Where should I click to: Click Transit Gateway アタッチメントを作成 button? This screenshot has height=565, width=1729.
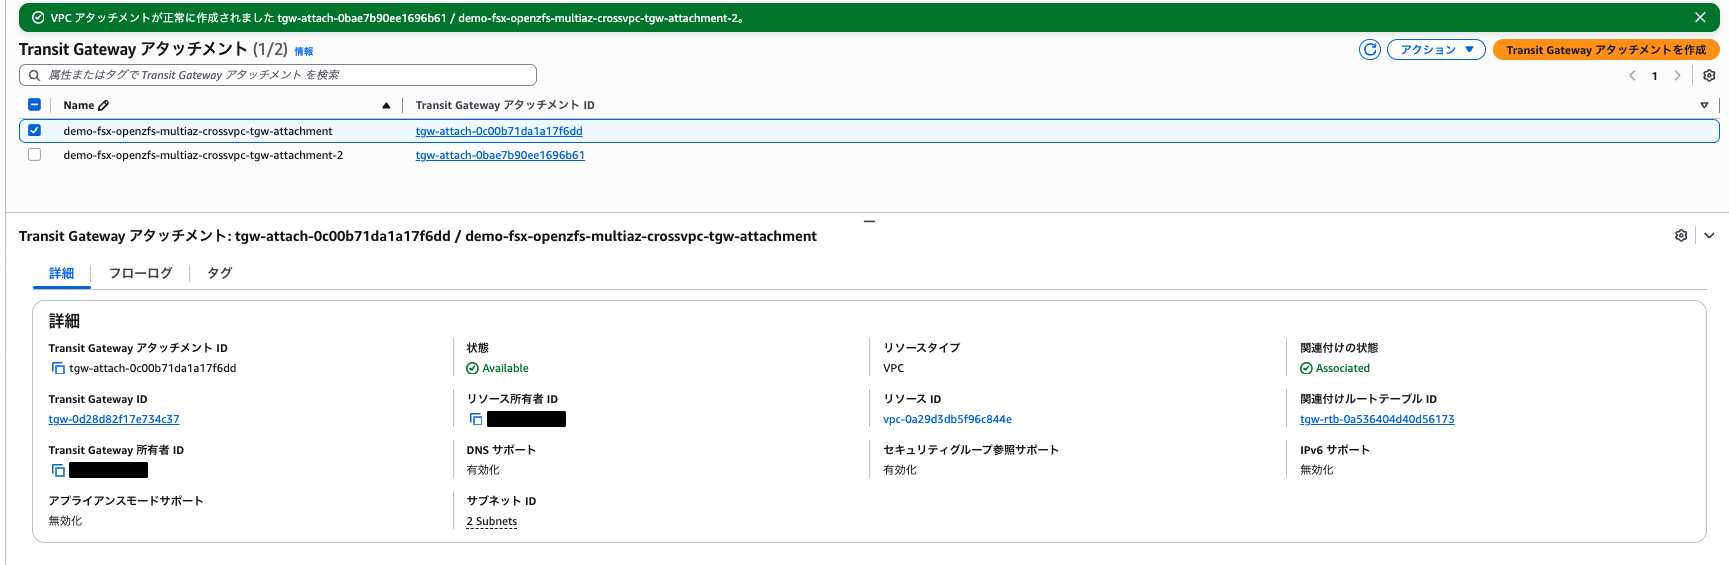point(1606,50)
